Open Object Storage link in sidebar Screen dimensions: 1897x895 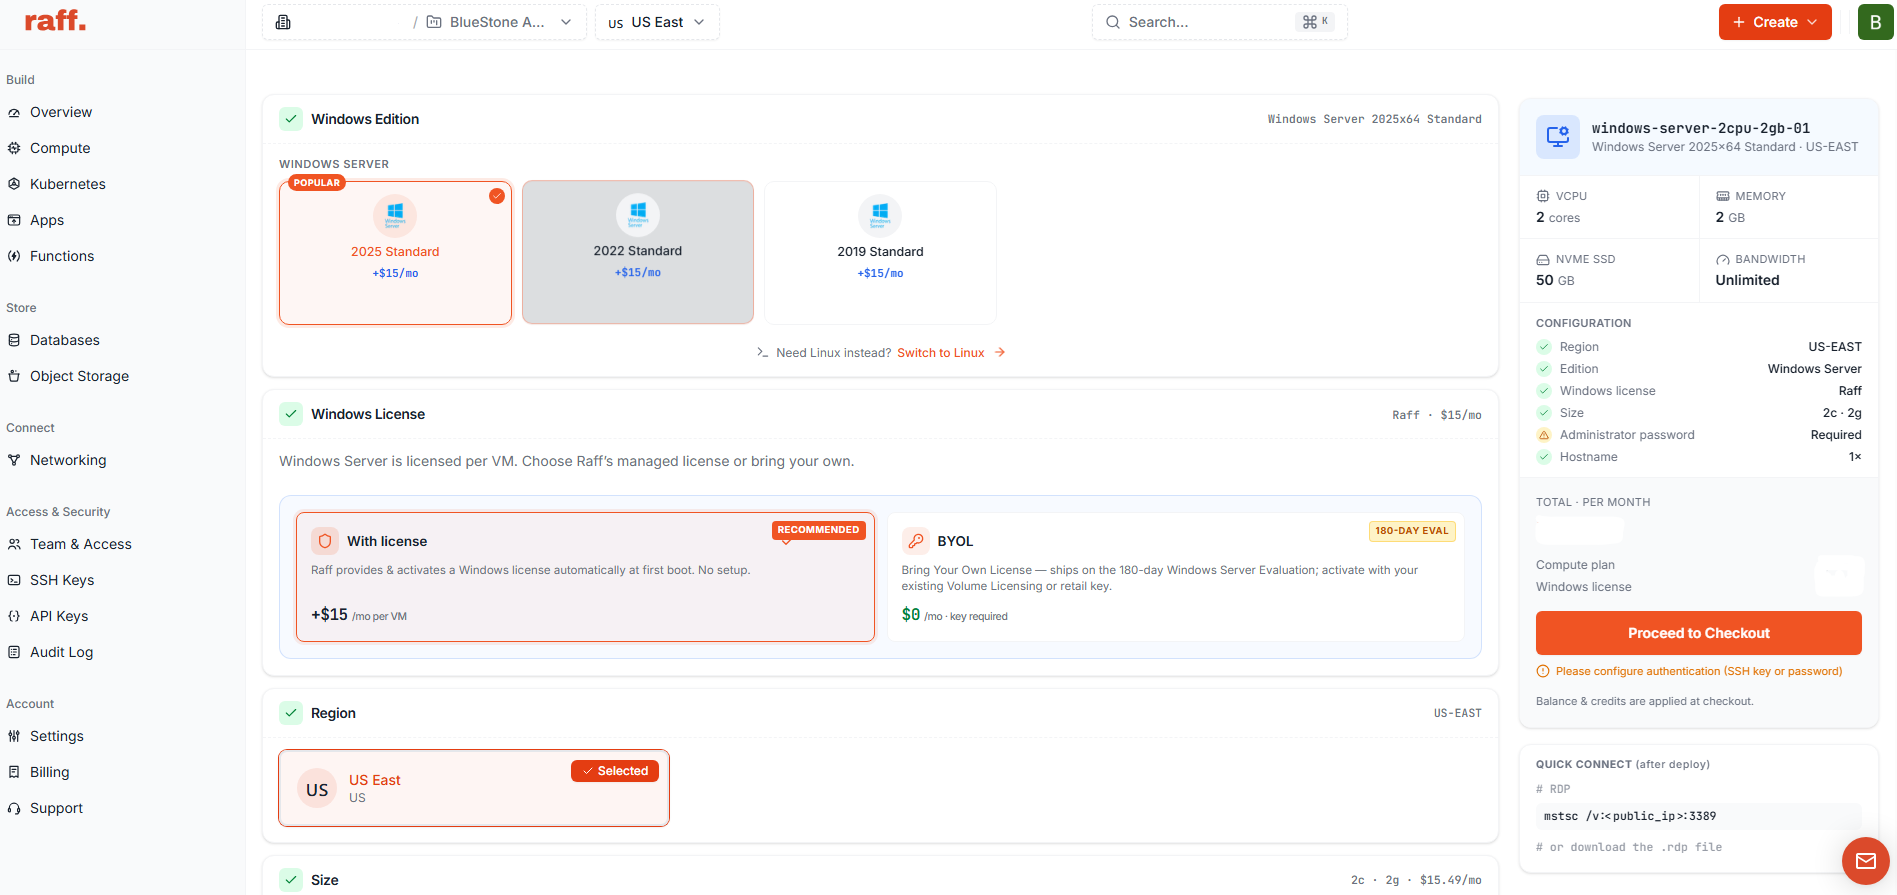80,376
